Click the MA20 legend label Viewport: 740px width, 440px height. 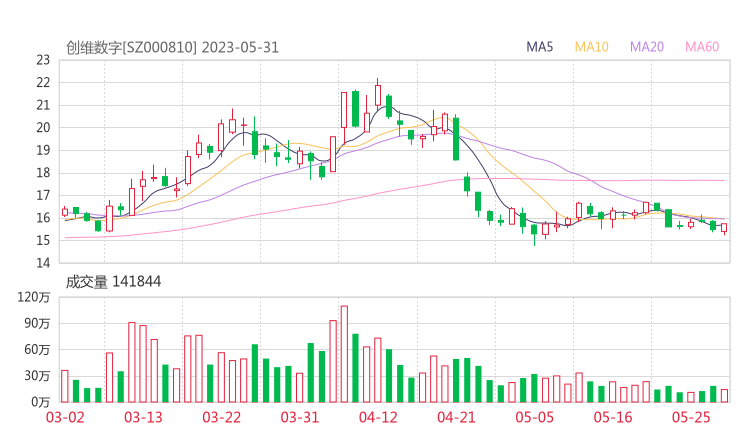tap(647, 47)
